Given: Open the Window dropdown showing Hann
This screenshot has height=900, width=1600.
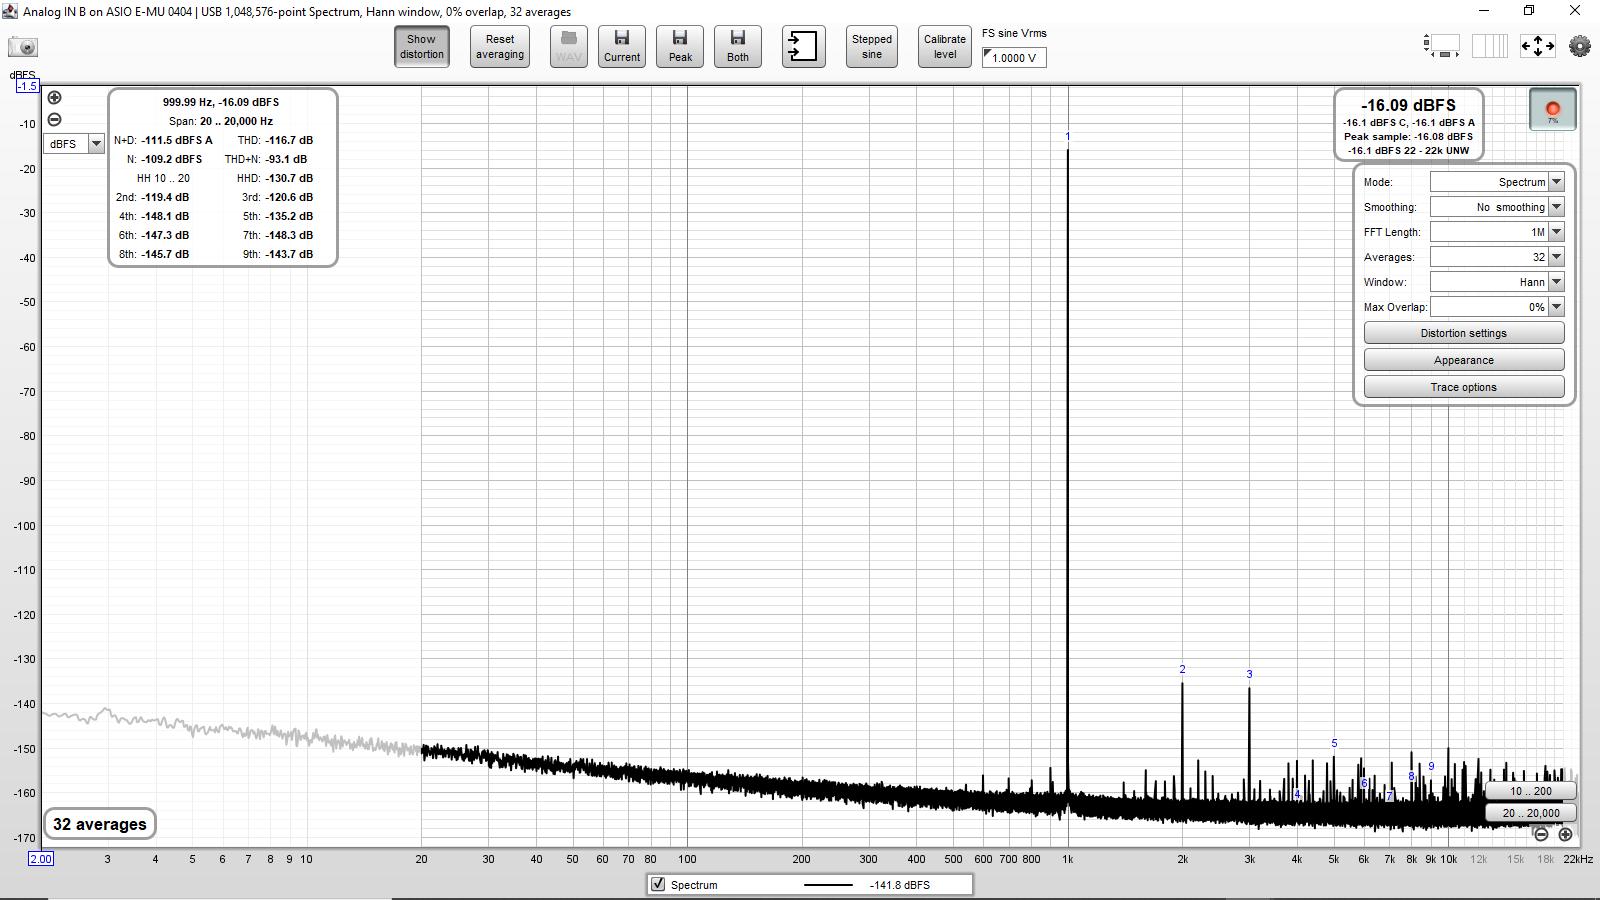Looking at the screenshot, I should pos(1497,282).
